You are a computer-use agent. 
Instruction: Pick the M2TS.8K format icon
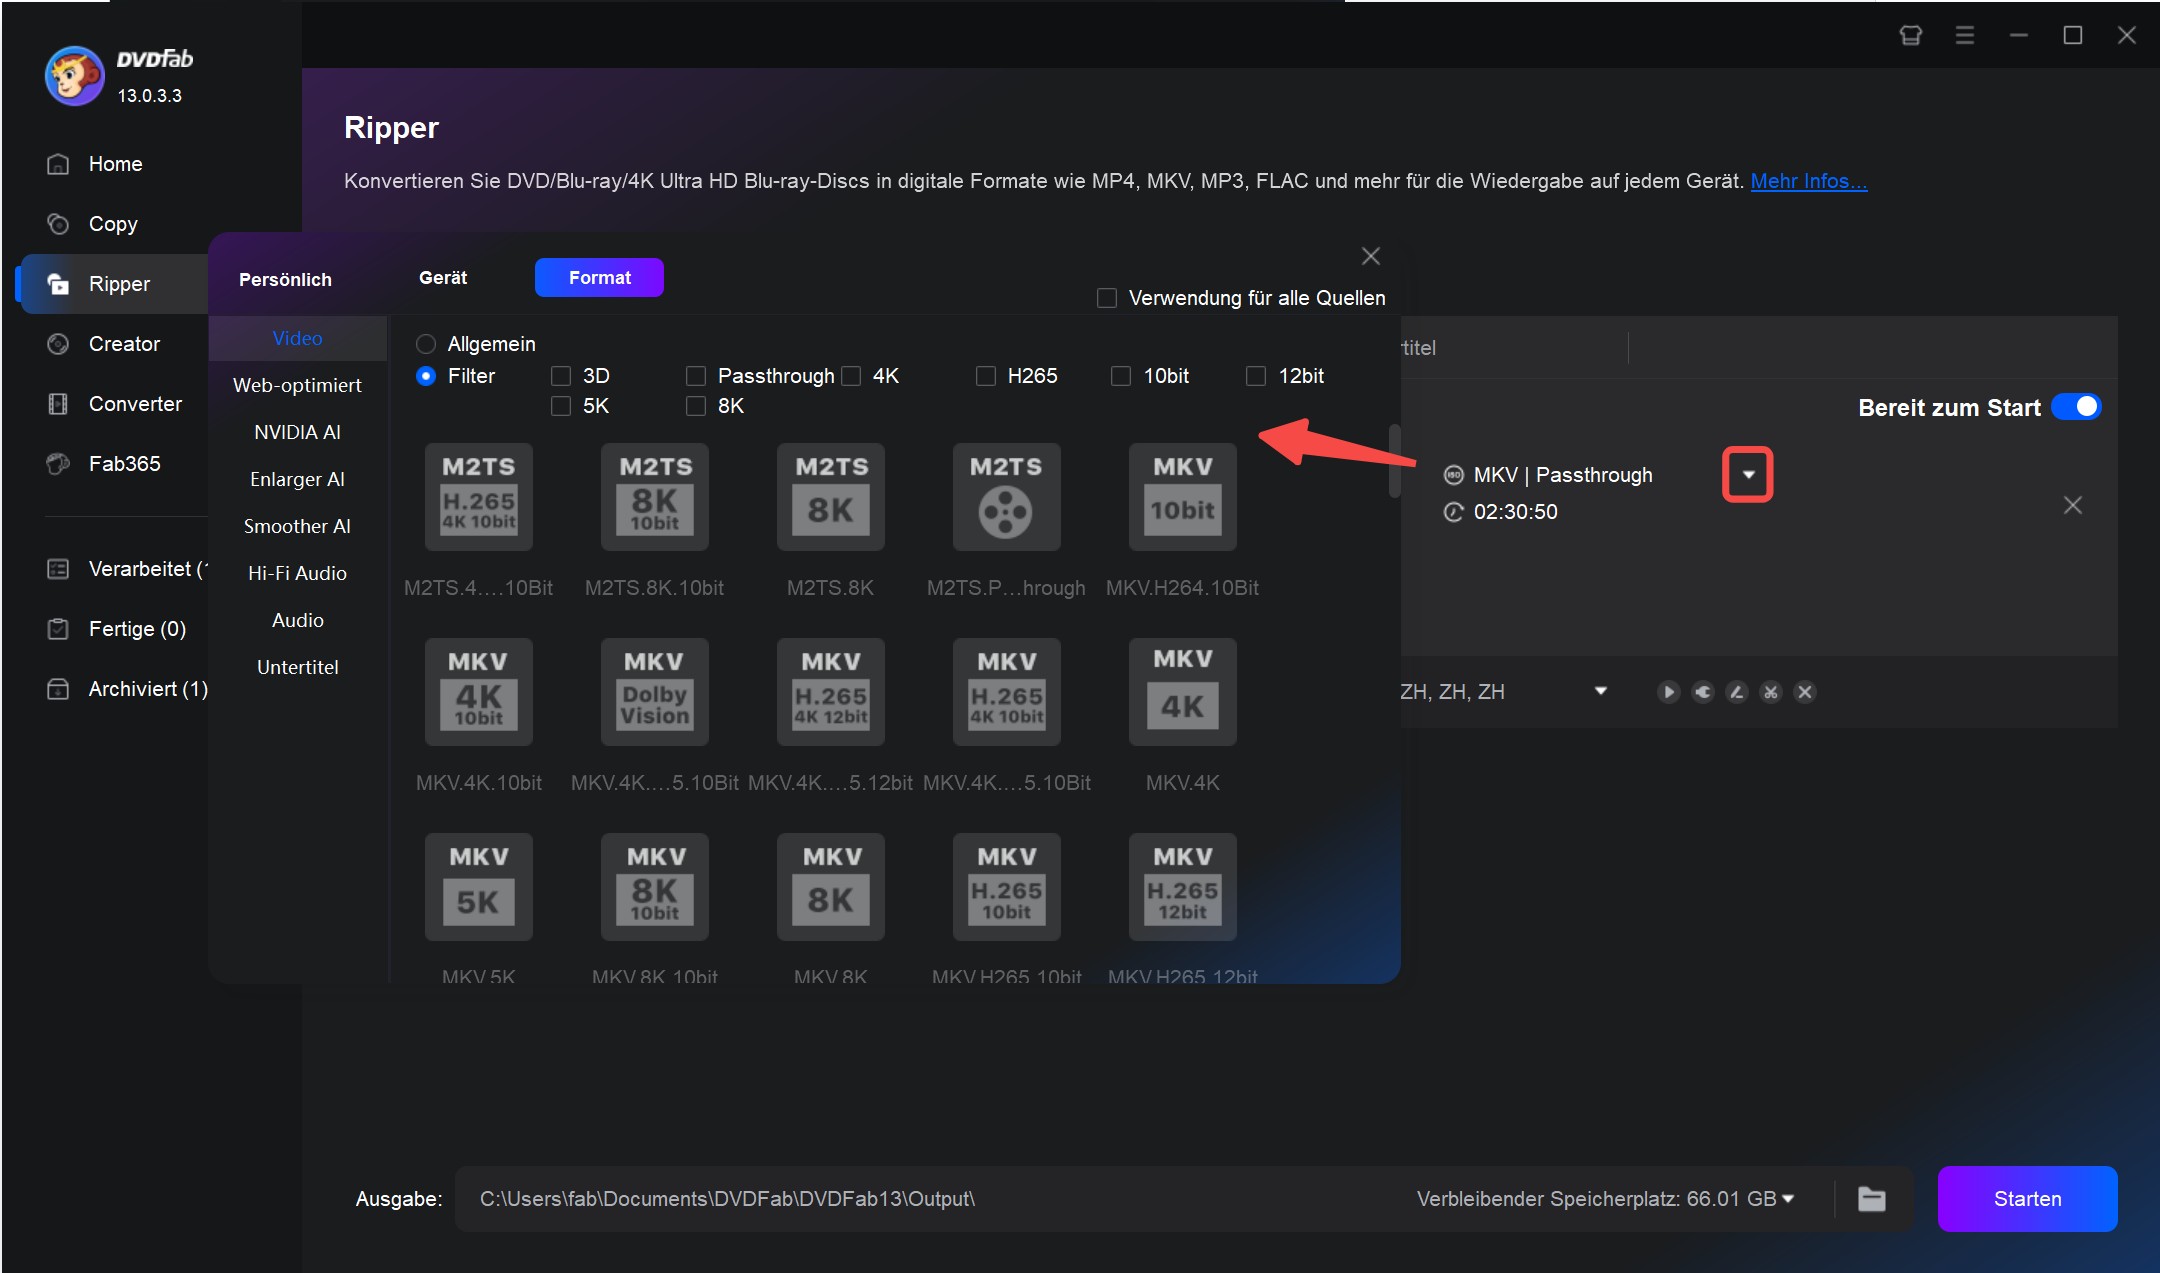click(830, 497)
